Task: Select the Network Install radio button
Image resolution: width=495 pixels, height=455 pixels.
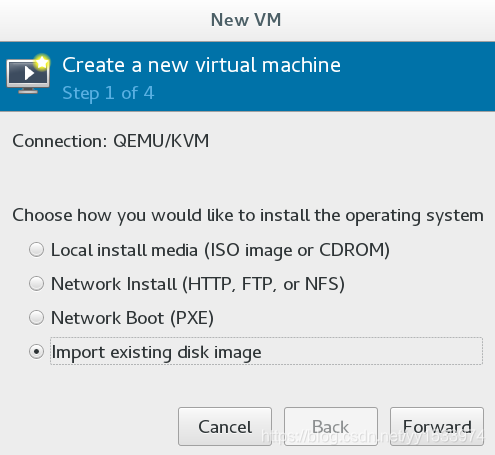Action: [x=36, y=284]
